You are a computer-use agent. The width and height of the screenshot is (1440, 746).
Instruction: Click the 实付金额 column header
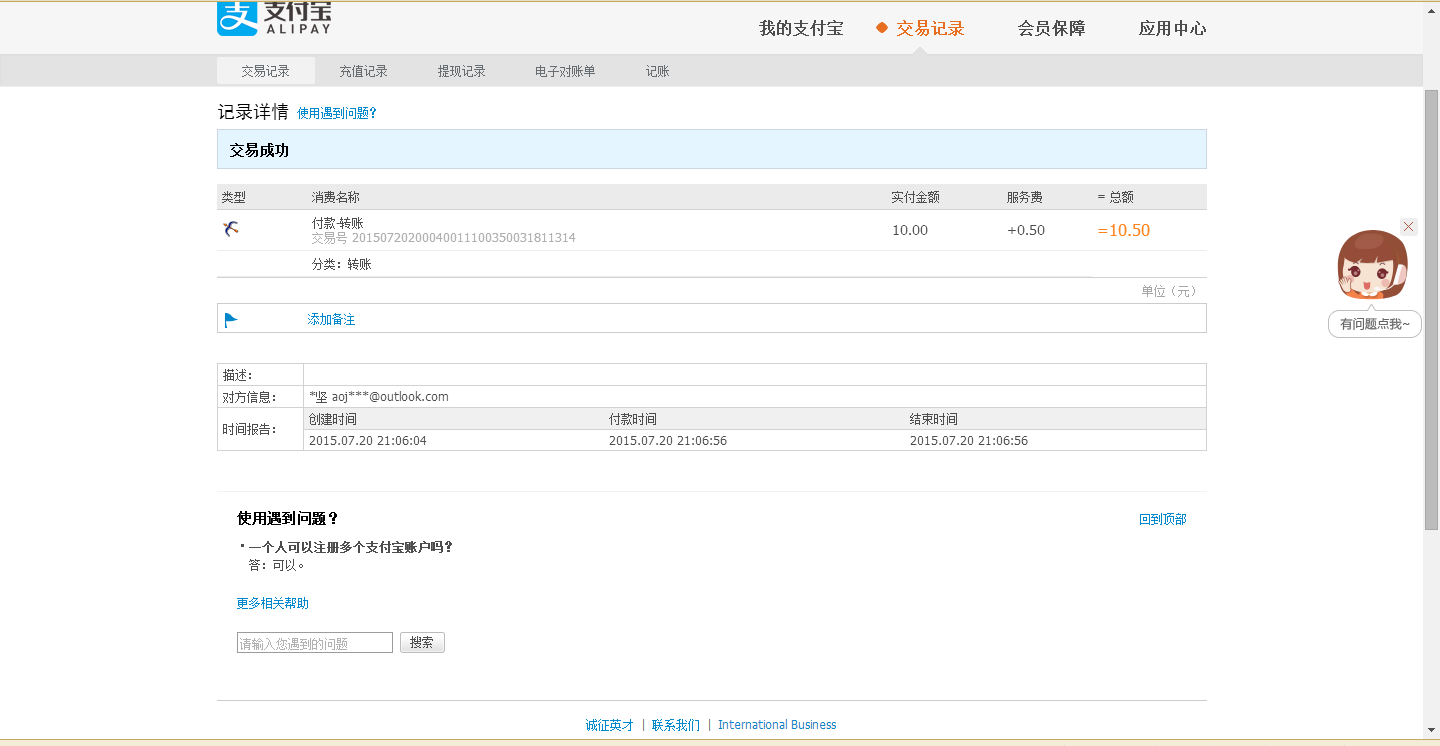pyautogui.click(x=916, y=197)
